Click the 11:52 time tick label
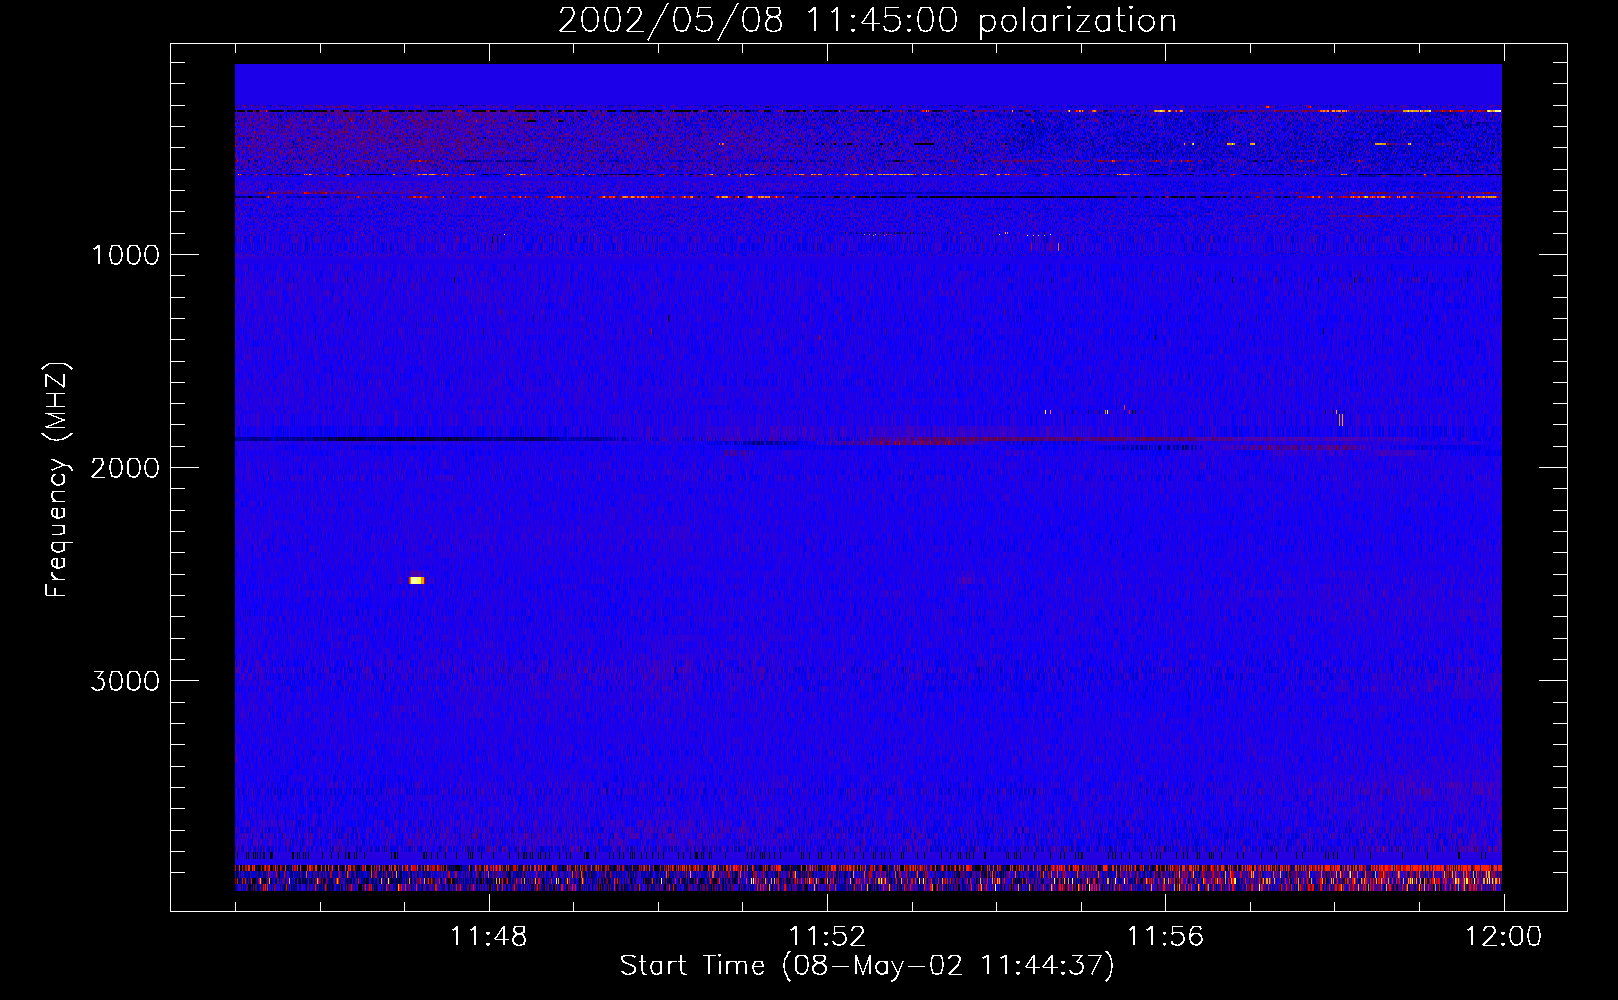Screen dimensions: 1618x1000 click(827, 937)
